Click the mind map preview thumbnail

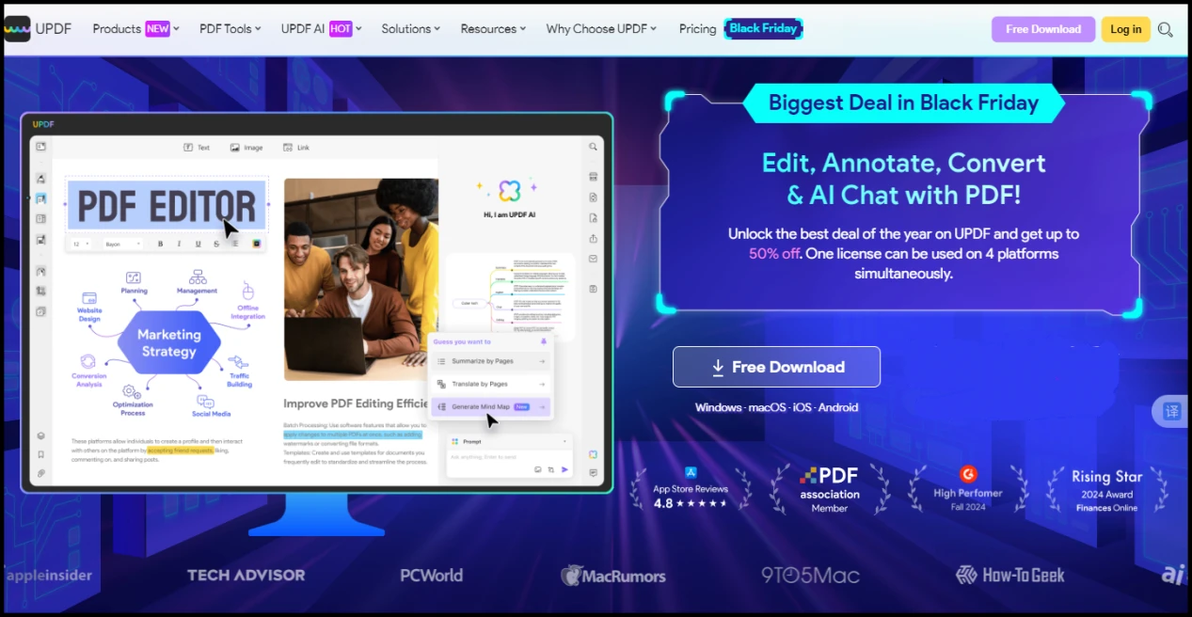pos(511,296)
